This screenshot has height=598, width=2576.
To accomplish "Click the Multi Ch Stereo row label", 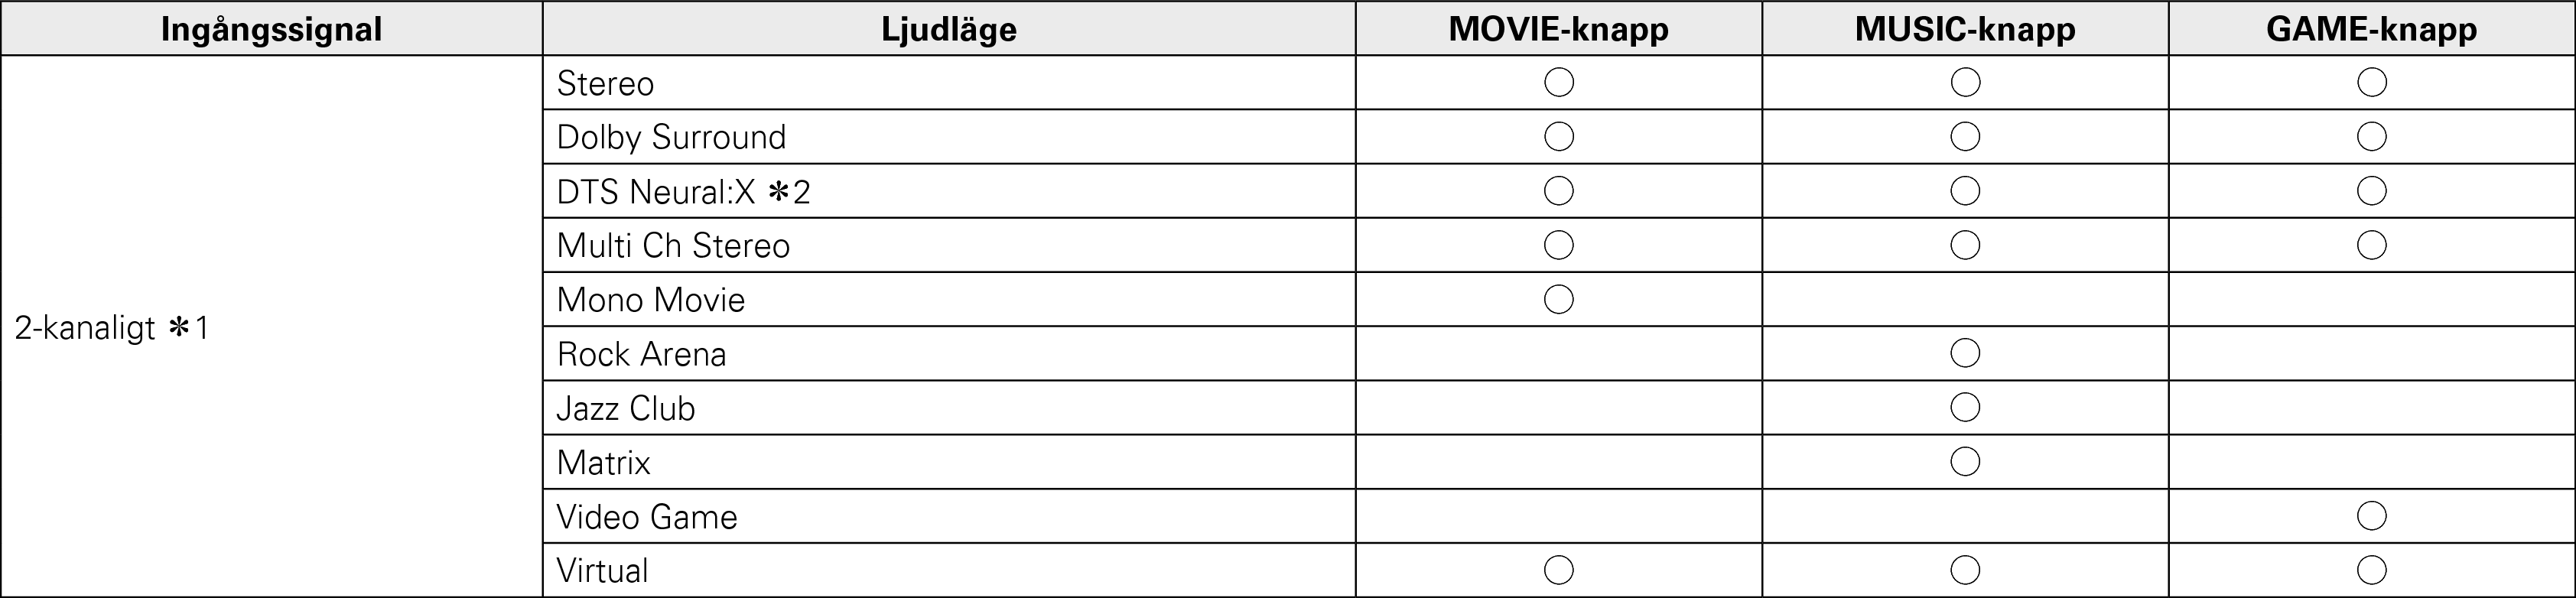I will pos(673,246).
